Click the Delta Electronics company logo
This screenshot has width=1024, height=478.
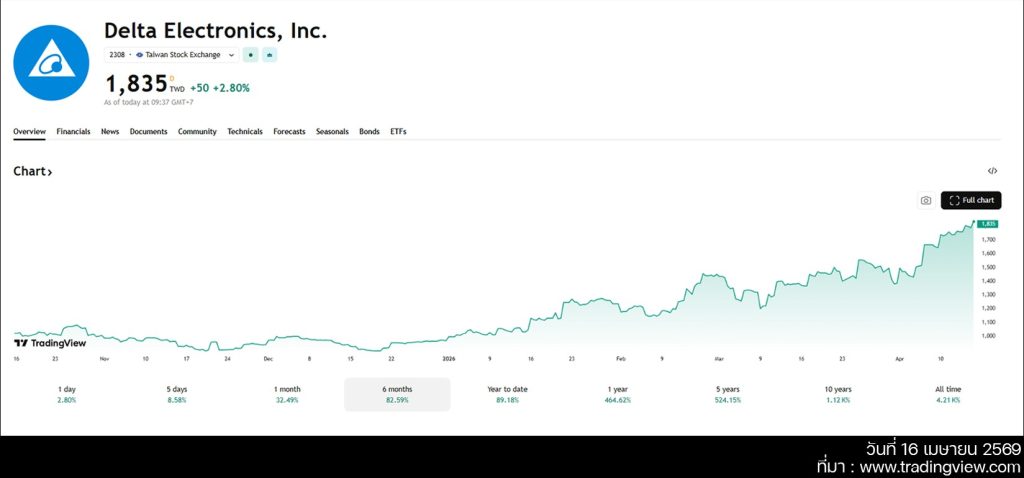51,63
